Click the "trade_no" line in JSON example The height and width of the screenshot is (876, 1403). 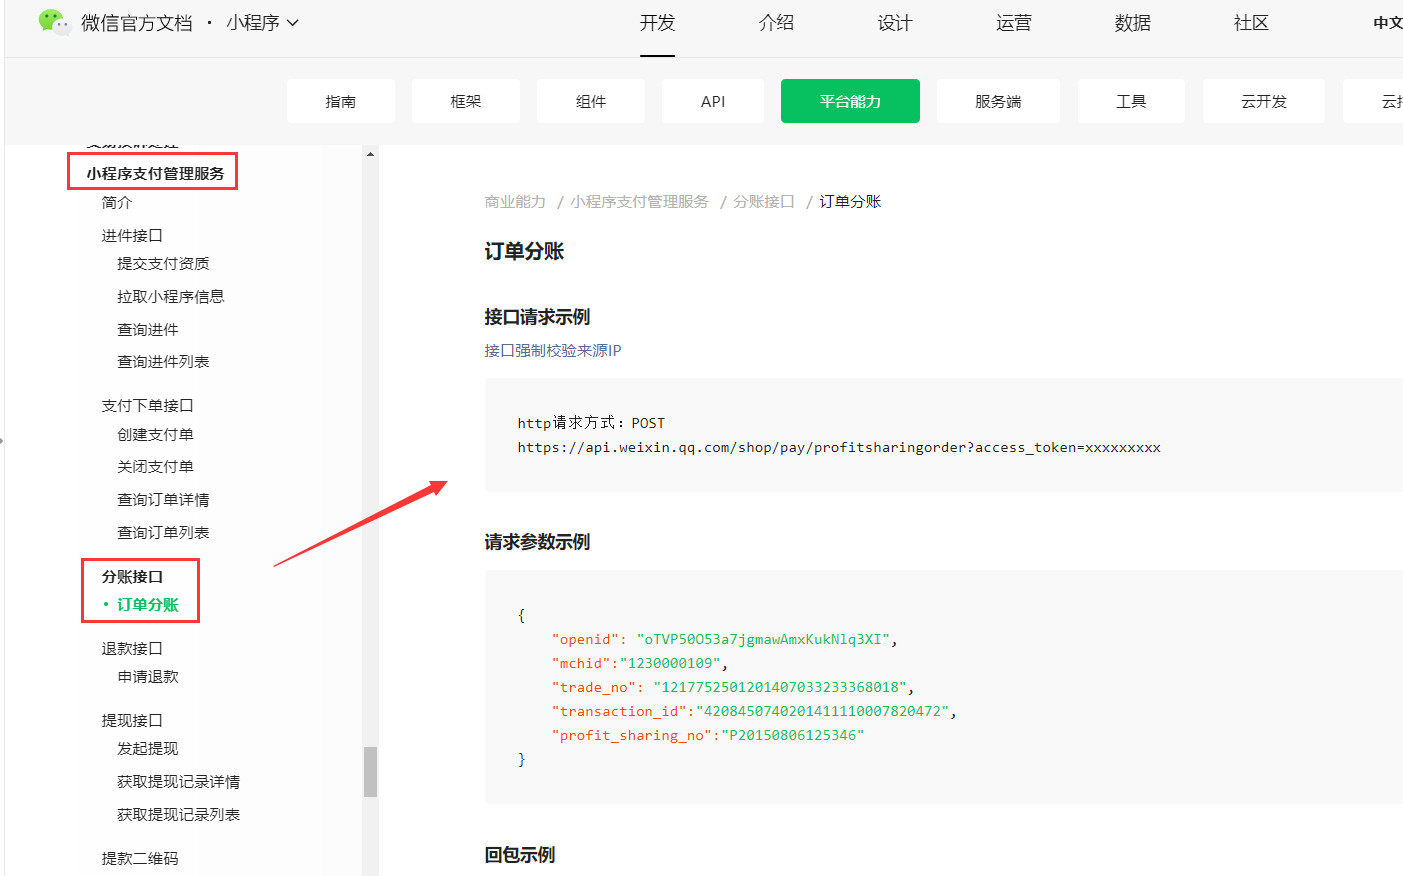click(733, 687)
